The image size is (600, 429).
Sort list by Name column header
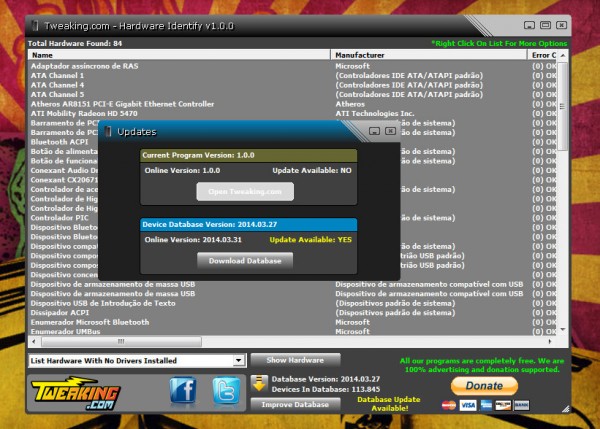179,55
